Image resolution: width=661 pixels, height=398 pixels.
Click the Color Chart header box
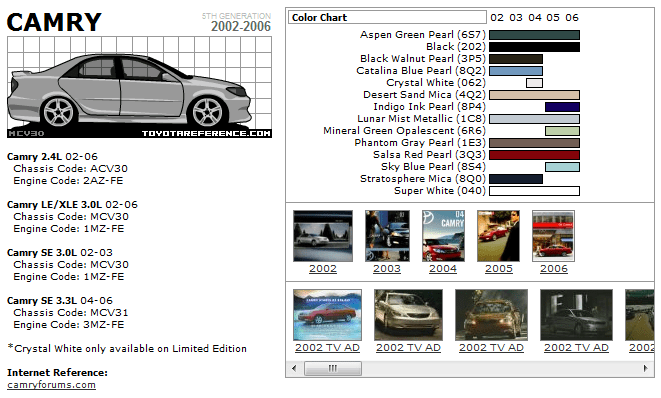point(387,17)
